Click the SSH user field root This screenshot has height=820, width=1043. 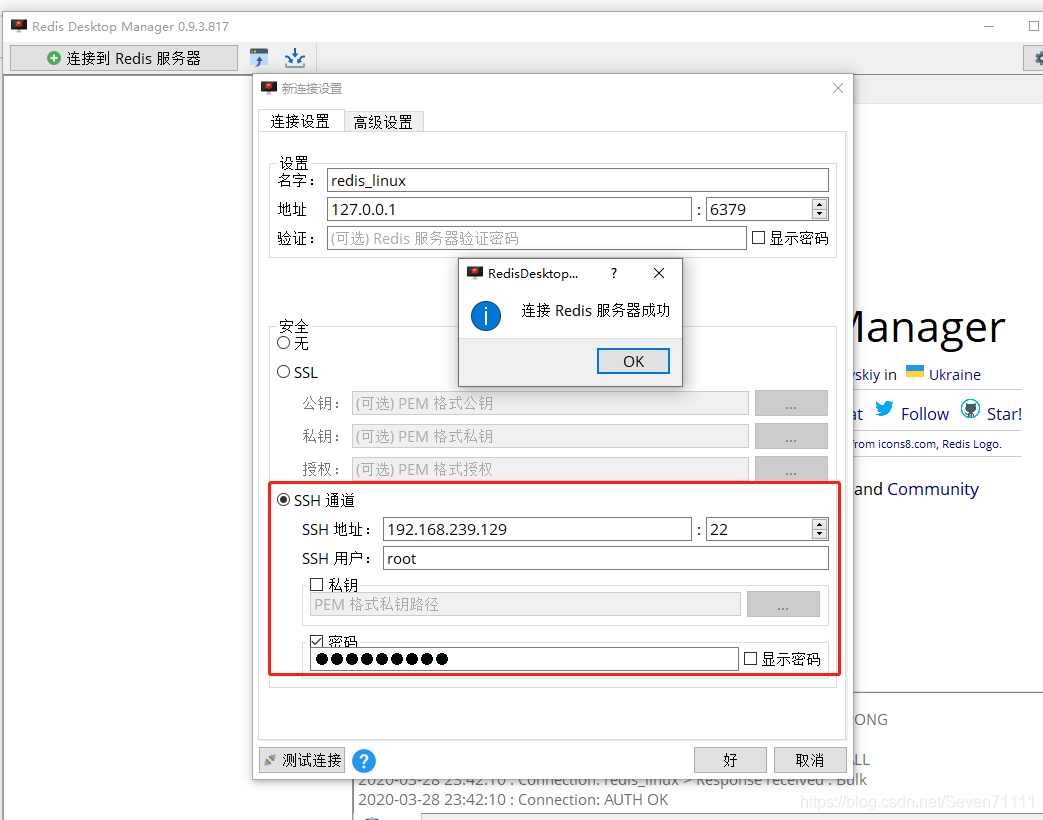[x=605, y=558]
